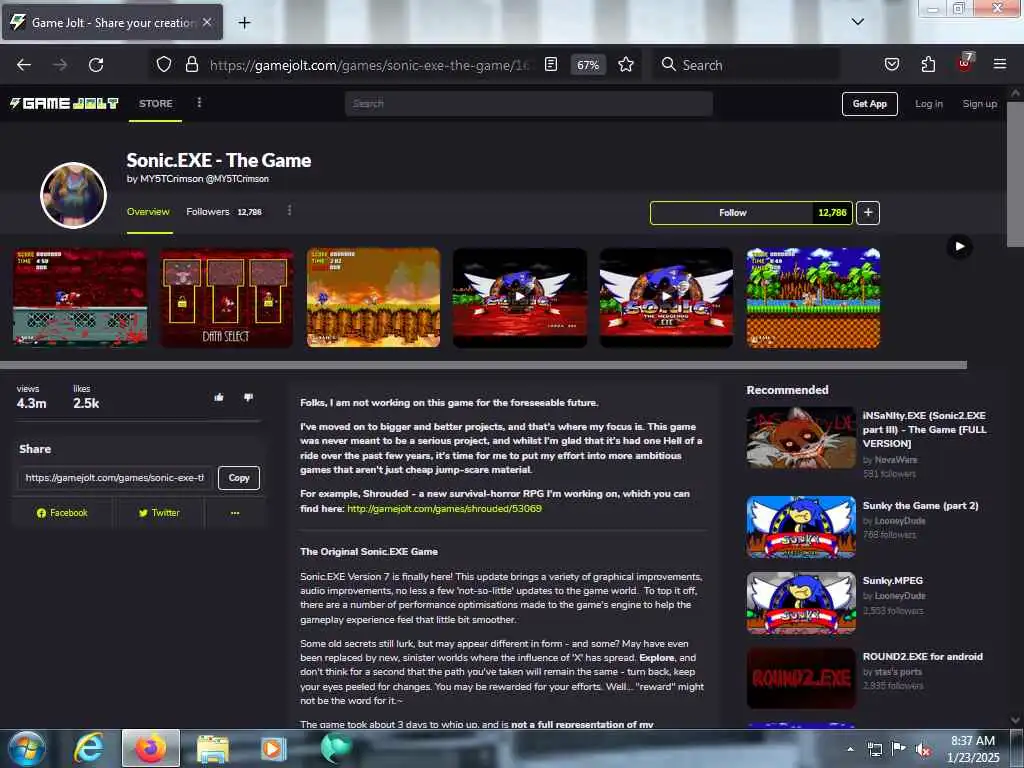Play the first Sonic title video
This screenshot has height=768, width=1024.
[520, 297]
